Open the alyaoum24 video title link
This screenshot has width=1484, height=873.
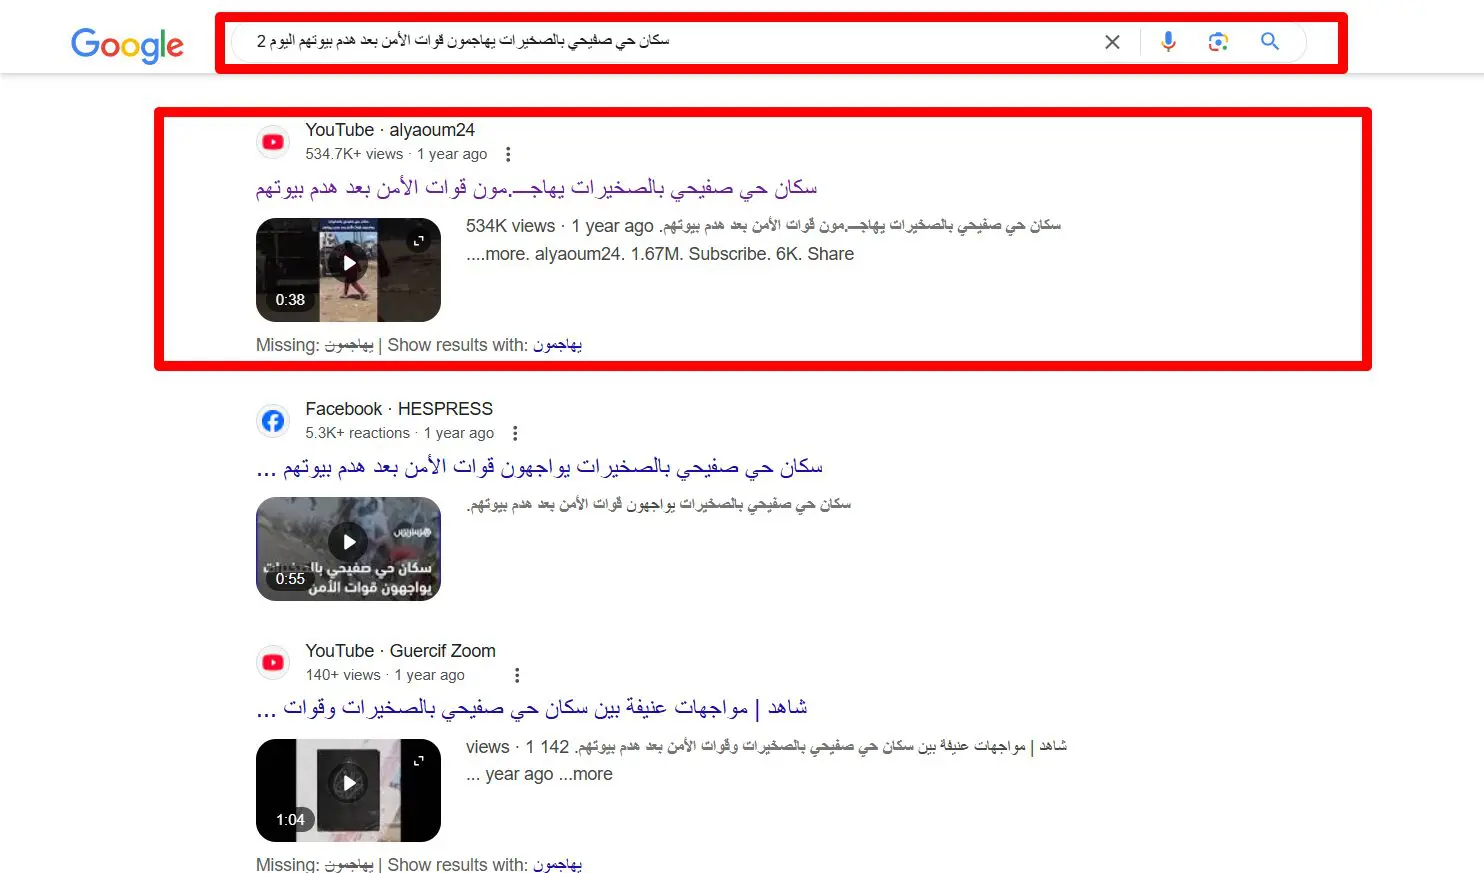(x=536, y=188)
